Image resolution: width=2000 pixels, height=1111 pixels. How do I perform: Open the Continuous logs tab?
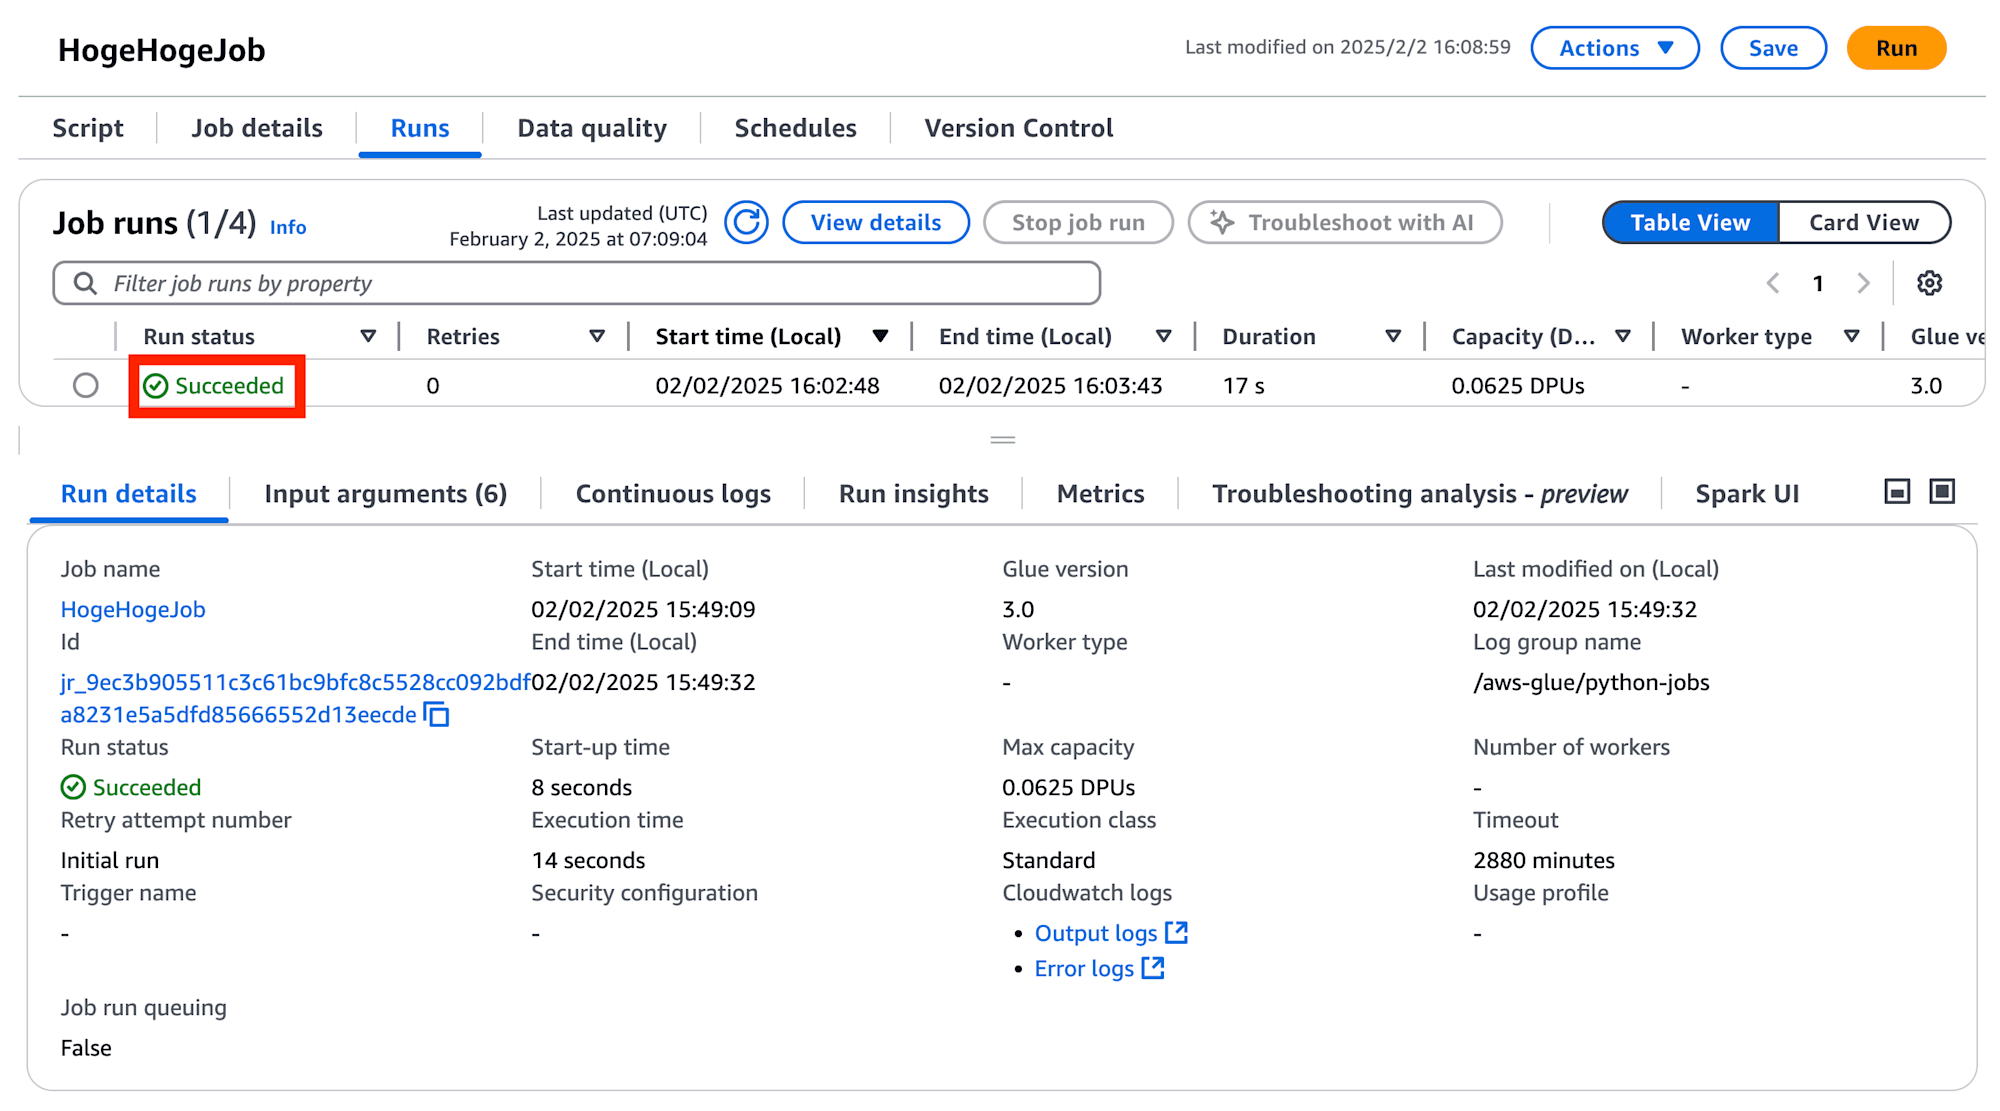tap(673, 494)
